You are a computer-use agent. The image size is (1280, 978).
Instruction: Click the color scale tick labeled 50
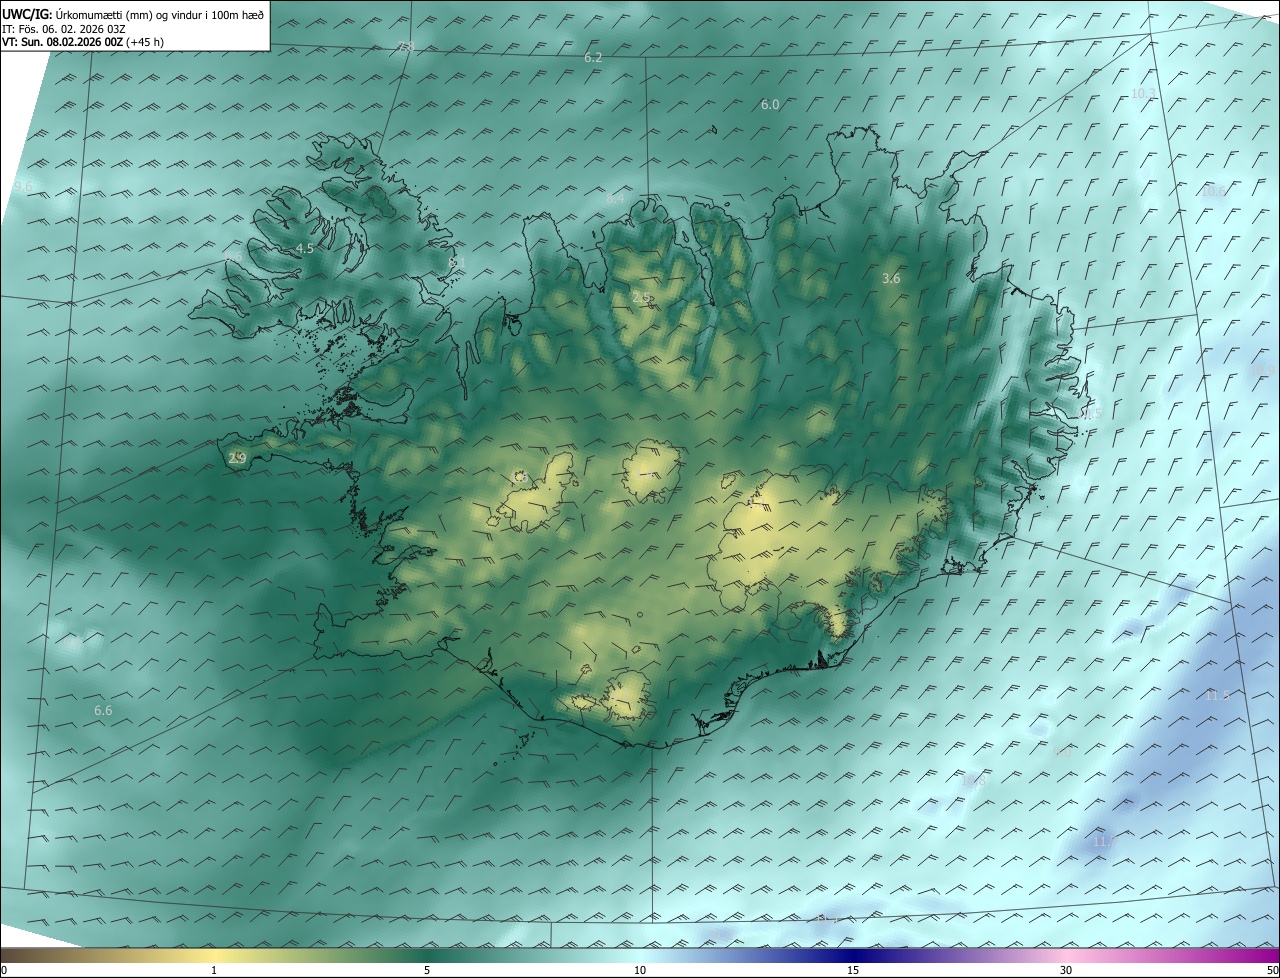(x=1272, y=970)
